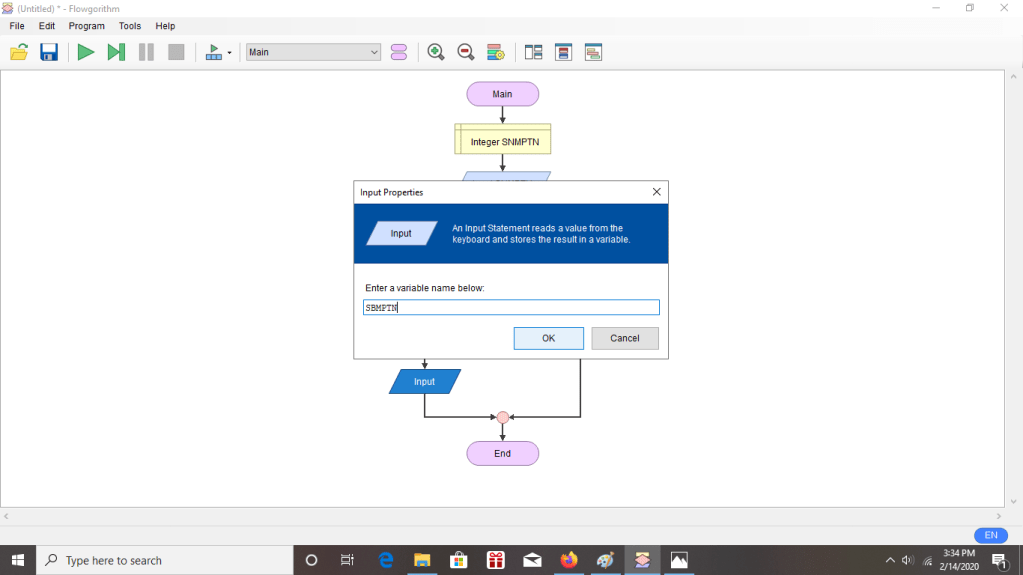Click the variable name text field
This screenshot has height=575, width=1023.
pyautogui.click(x=511, y=308)
